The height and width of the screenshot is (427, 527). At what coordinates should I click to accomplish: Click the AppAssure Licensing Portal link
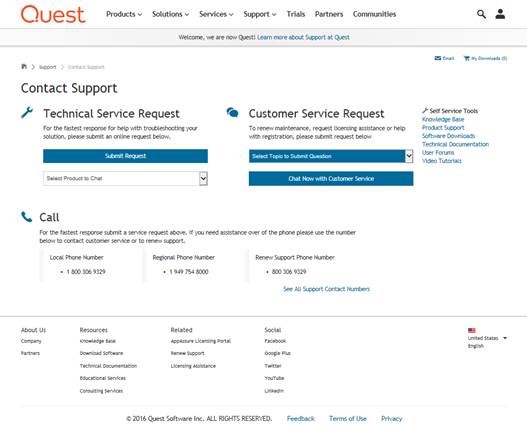(201, 341)
